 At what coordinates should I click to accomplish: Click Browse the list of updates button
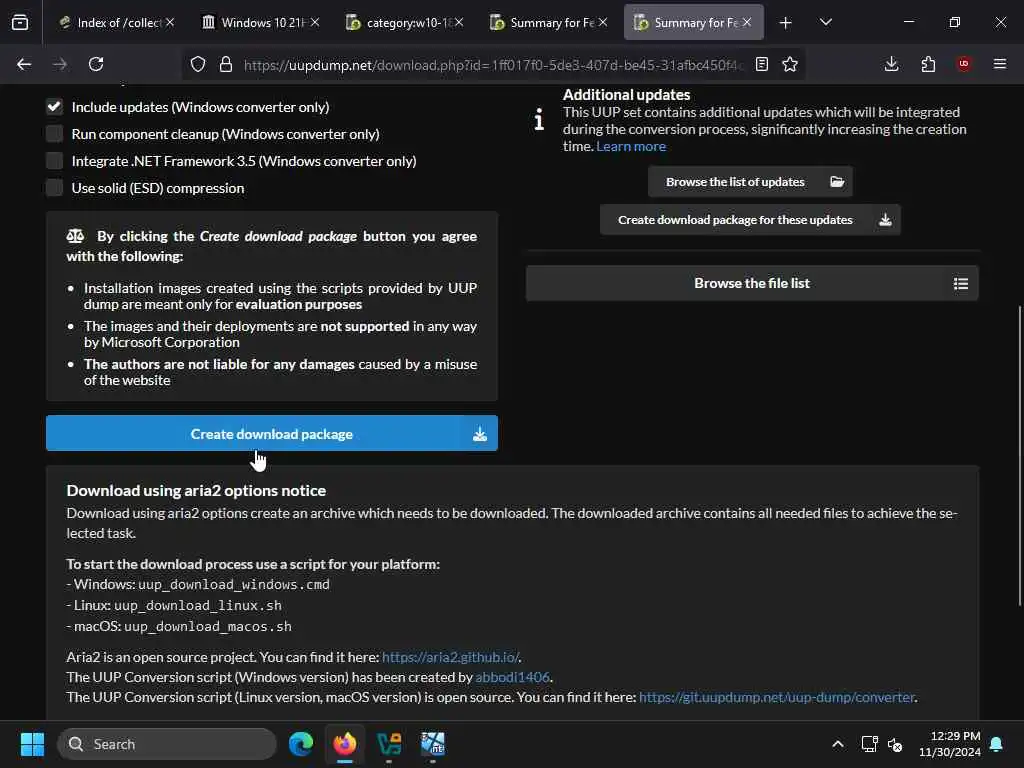tap(750, 182)
